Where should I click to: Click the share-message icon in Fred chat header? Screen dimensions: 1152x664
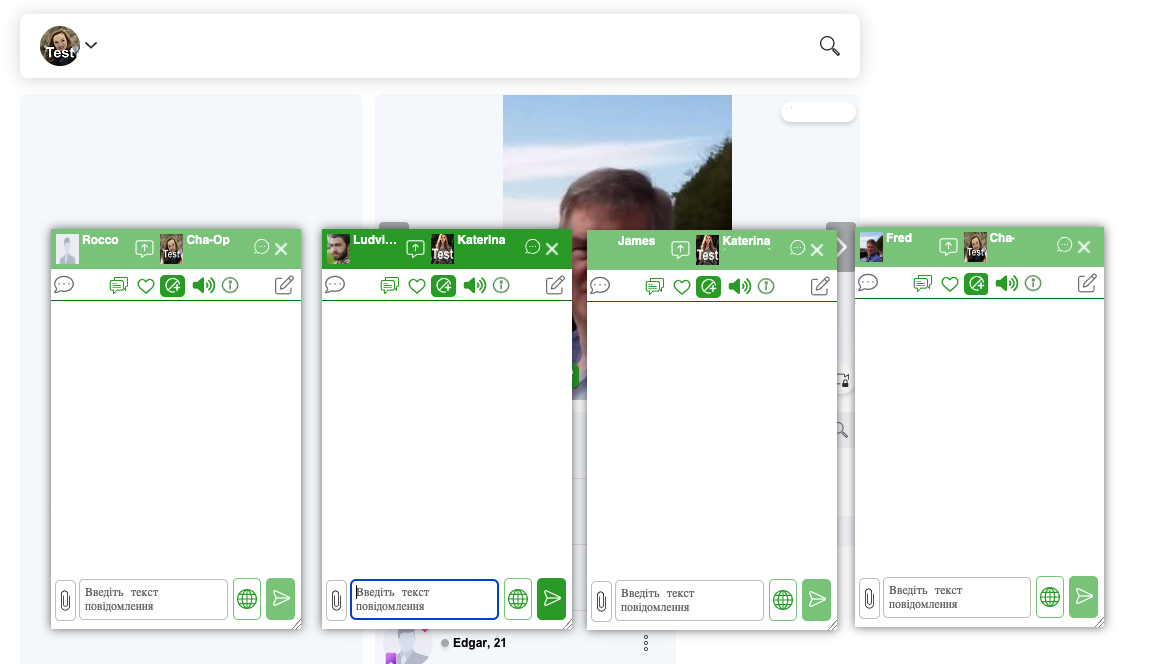tap(948, 246)
